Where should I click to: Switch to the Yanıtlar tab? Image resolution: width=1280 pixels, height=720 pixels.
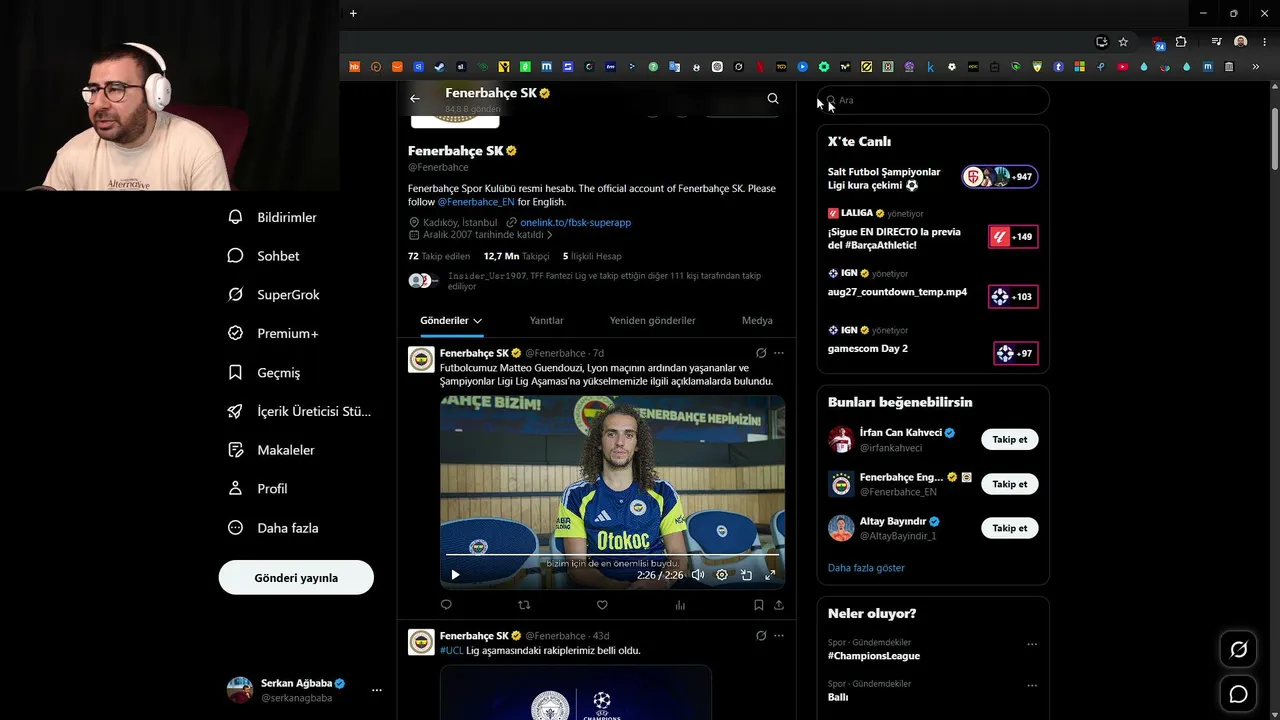tap(546, 320)
